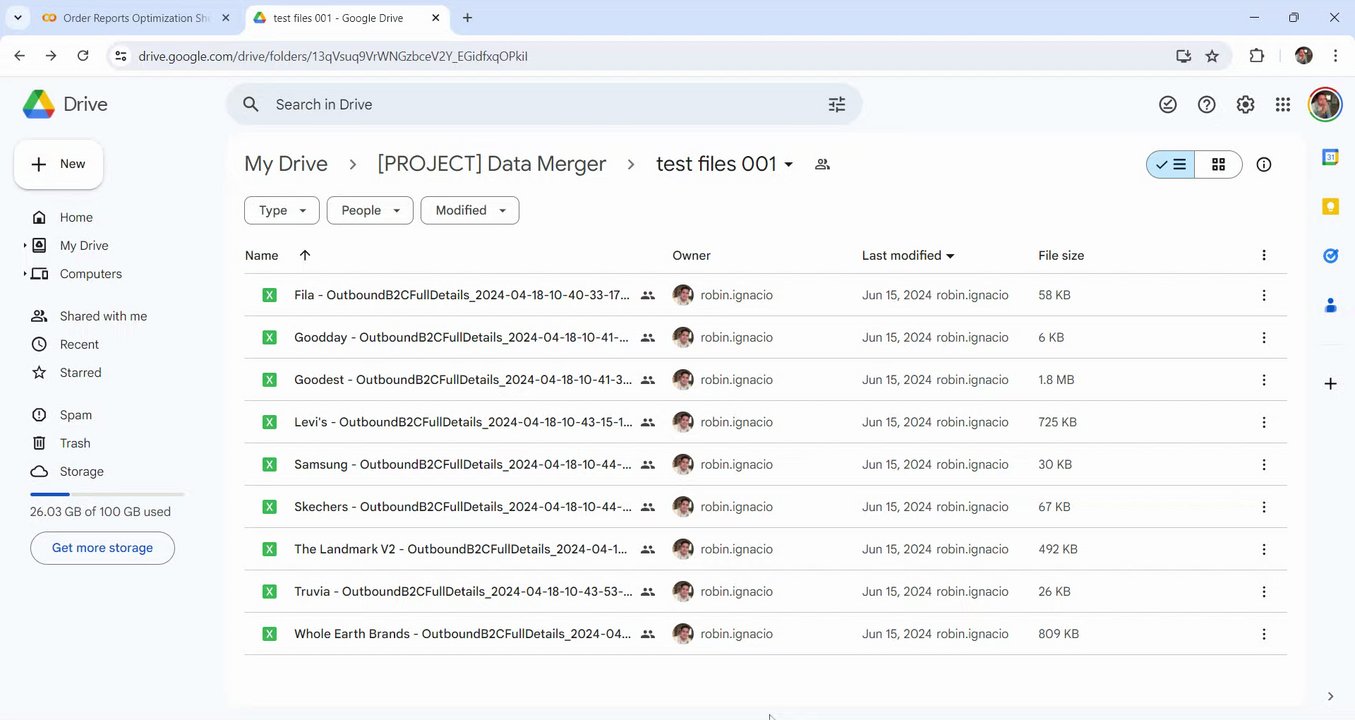Reverse name sort direction arrow
Viewport: 1355px width, 720px height.
pos(305,255)
